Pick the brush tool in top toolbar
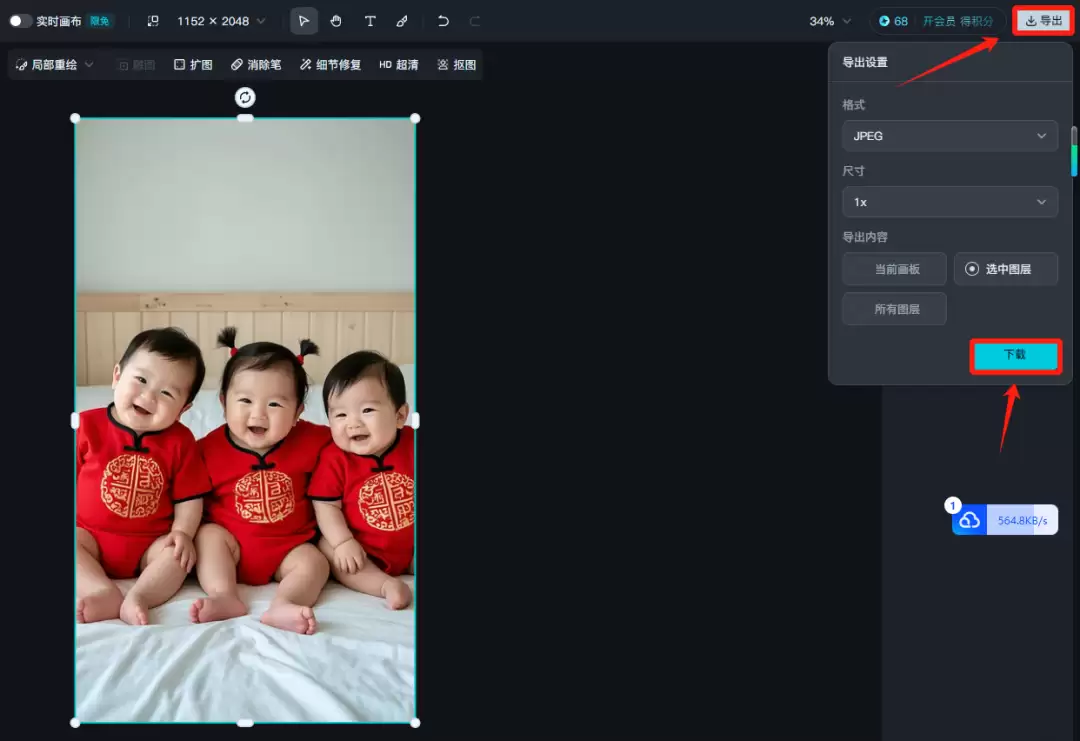The width and height of the screenshot is (1080, 741). tap(402, 21)
